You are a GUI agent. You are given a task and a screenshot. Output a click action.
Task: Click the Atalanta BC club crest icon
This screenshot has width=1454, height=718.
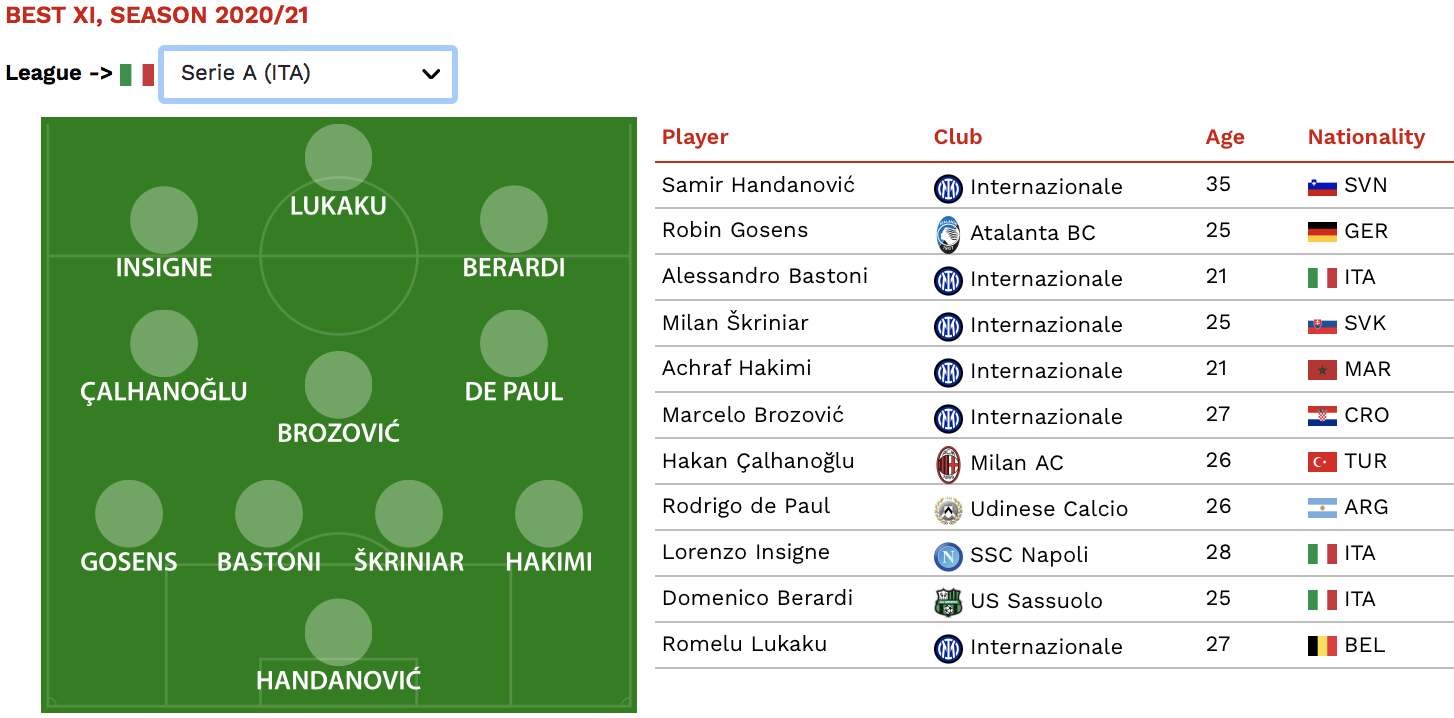(947, 233)
